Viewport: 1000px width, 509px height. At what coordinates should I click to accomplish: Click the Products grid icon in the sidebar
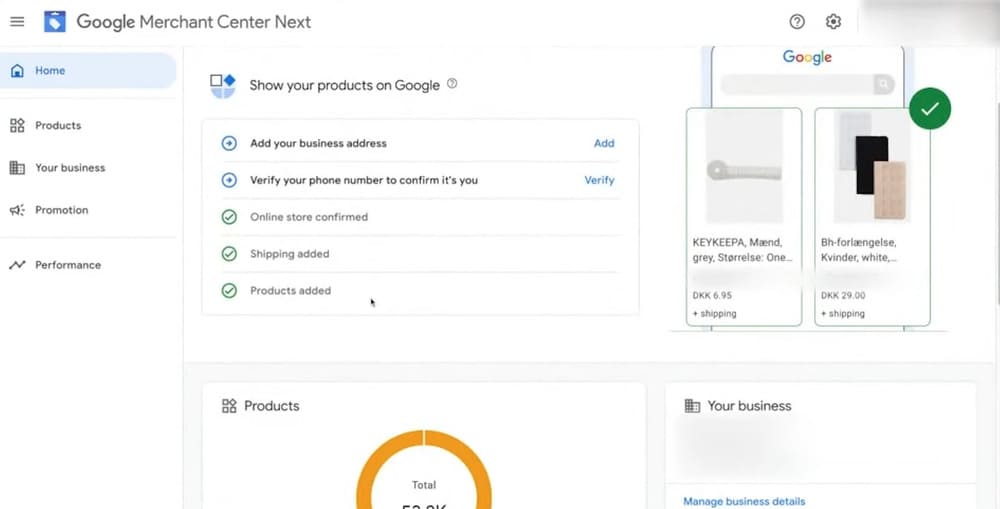(17, 126)
